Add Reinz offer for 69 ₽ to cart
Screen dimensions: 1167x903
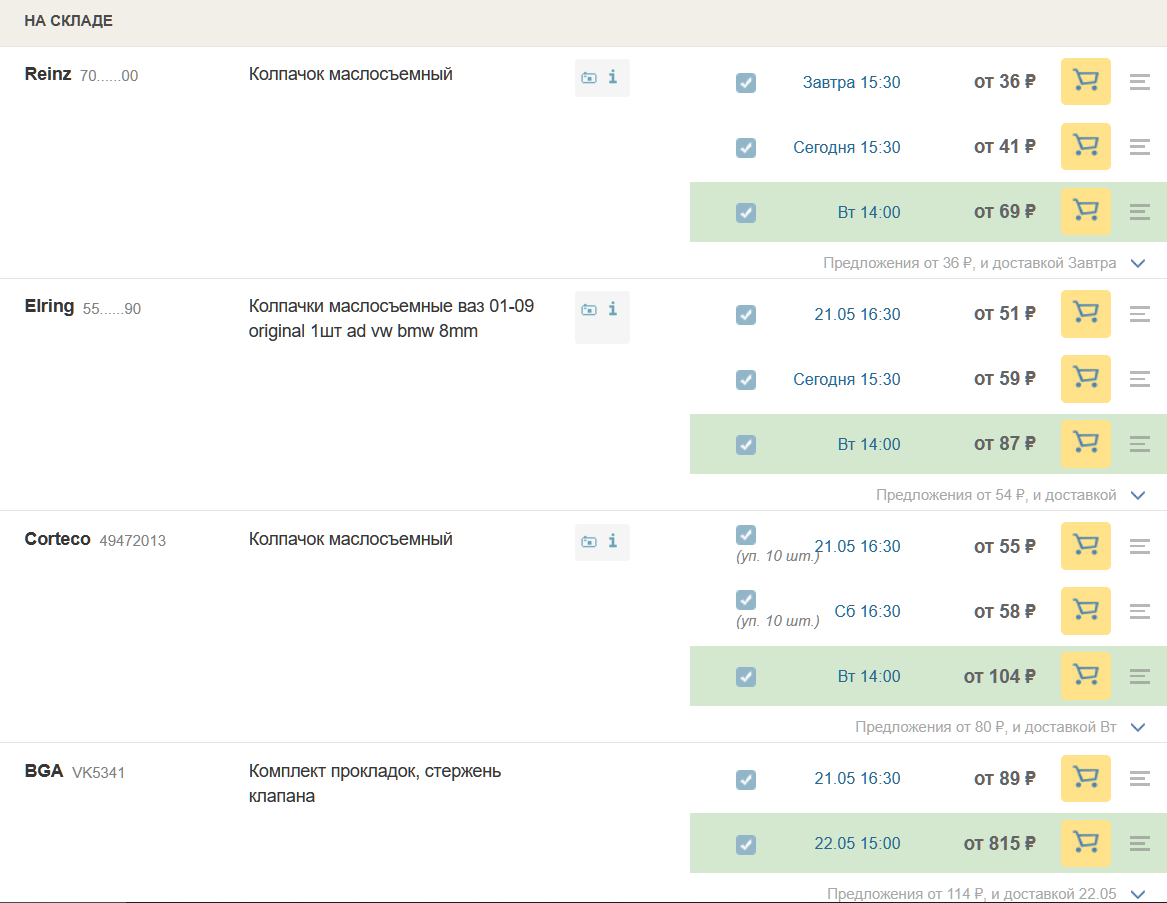[x=1085, y=211]
